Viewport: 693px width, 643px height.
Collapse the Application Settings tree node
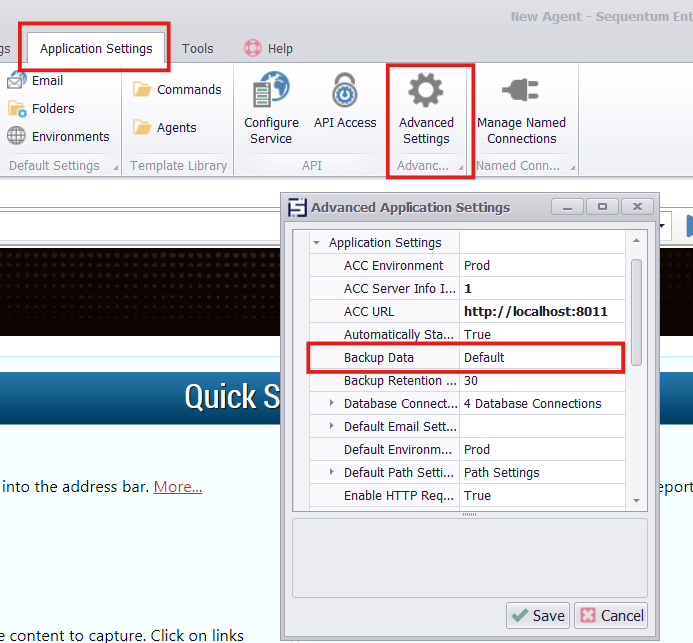point(317,243)
